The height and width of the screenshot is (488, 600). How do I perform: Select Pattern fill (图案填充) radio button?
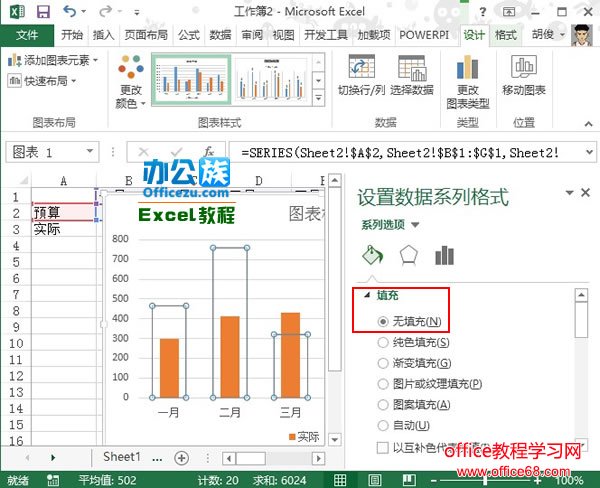[x=383, y=405]
